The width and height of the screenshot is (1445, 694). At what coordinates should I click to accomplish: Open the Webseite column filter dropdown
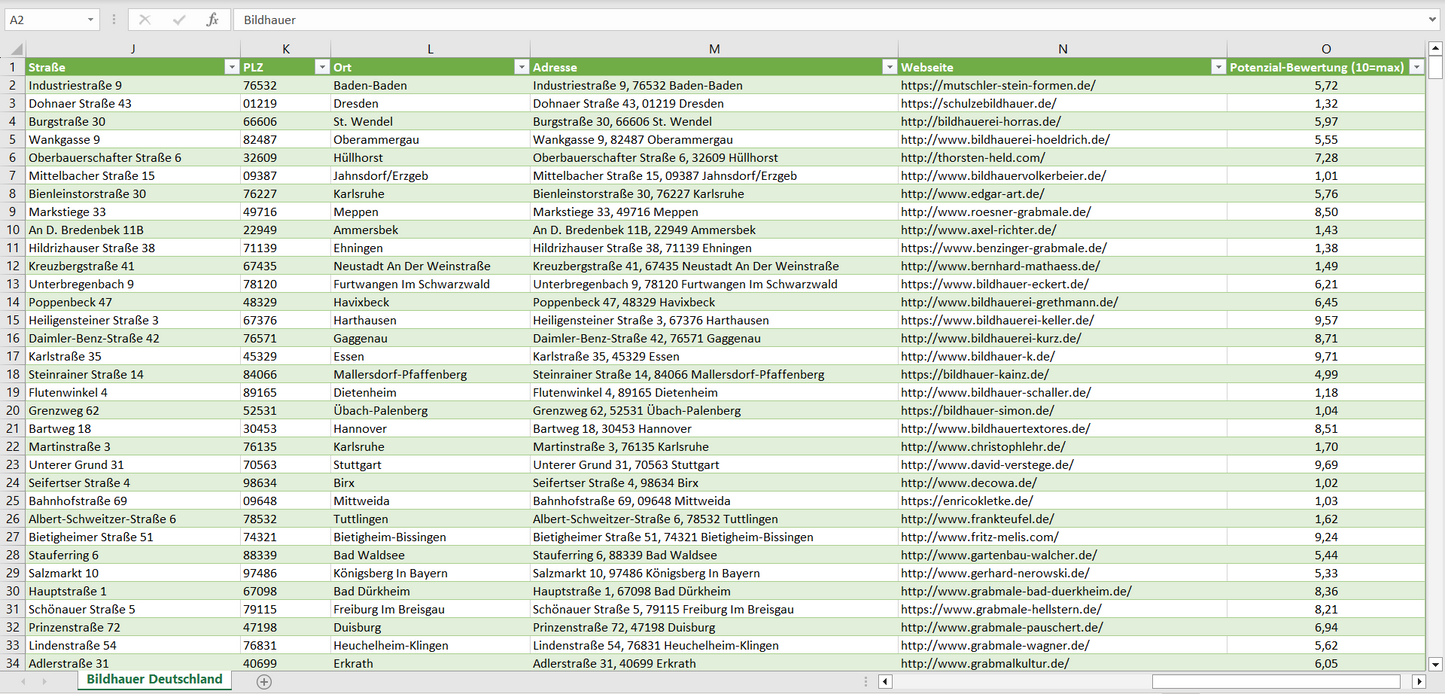1217,67
